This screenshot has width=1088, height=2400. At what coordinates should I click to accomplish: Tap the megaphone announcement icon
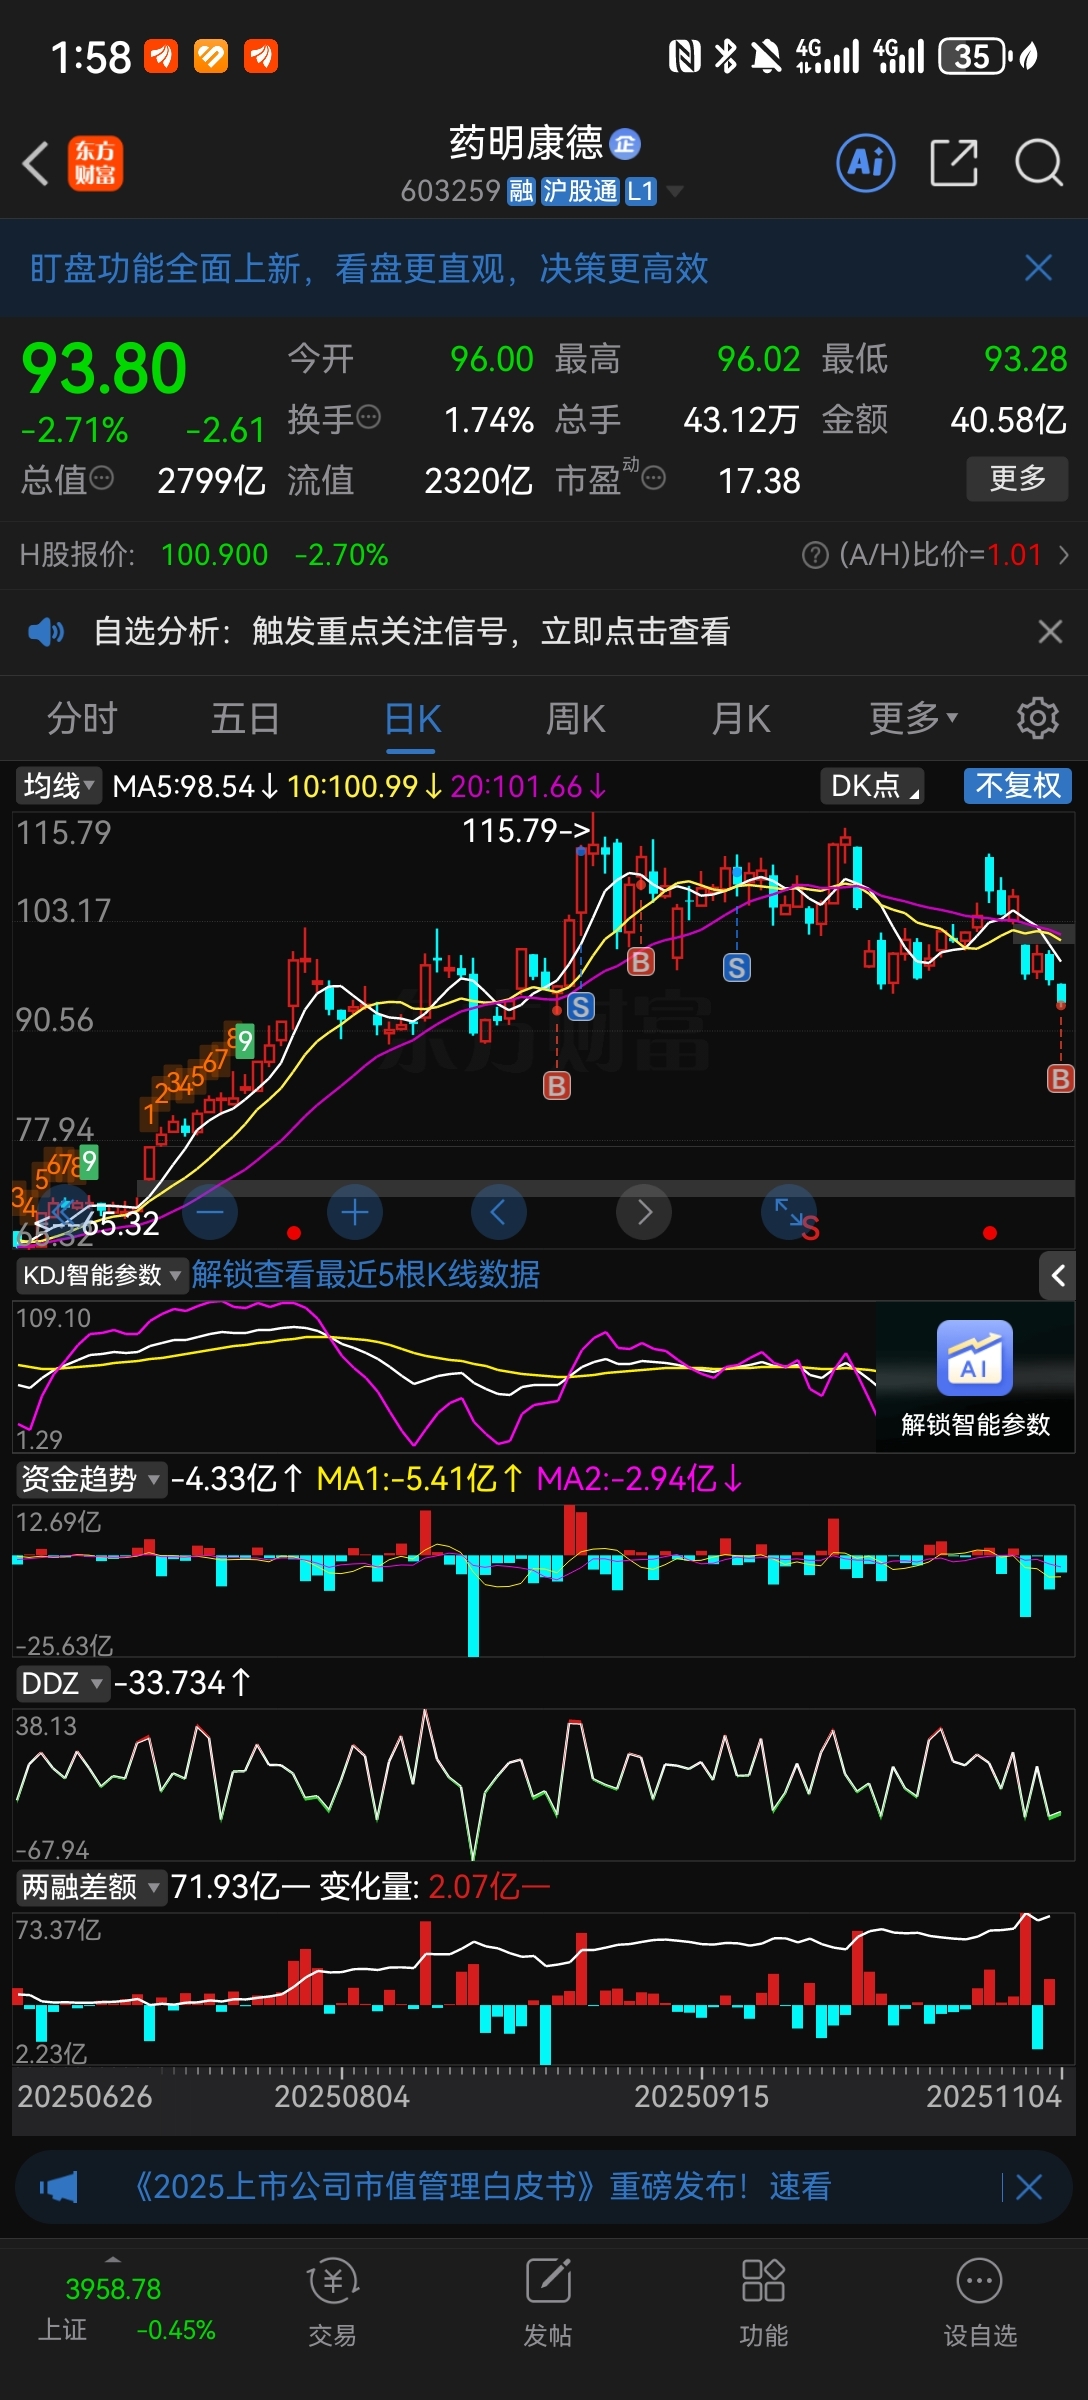[59, 2187]
